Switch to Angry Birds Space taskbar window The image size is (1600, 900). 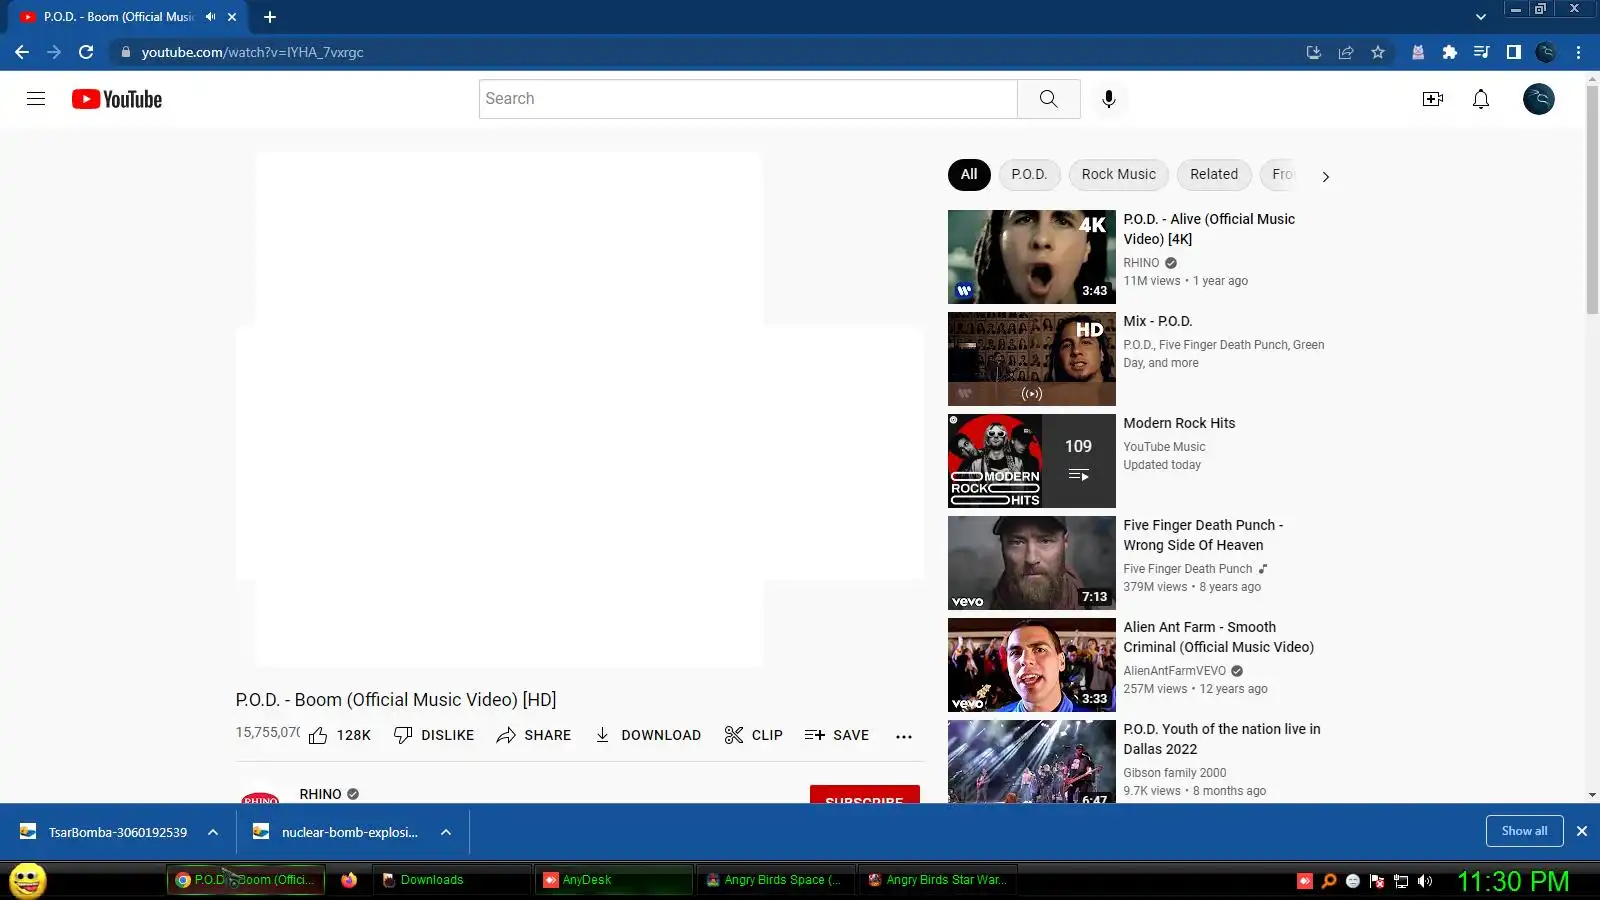point(776,880)
